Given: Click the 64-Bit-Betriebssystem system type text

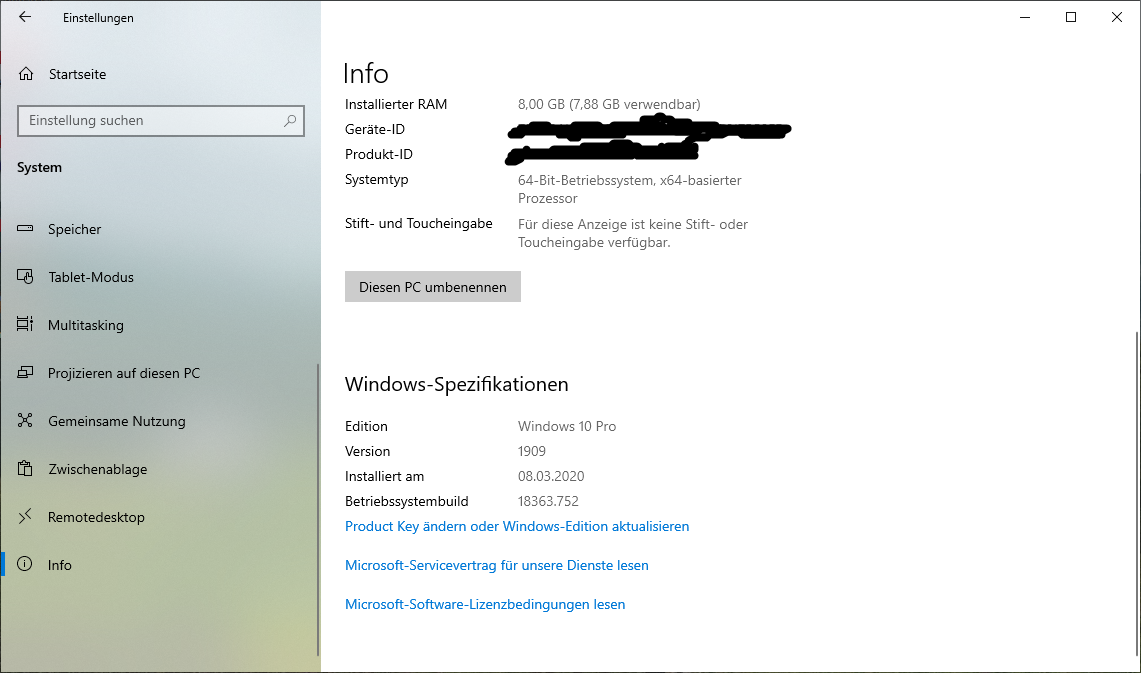Looking at the screenshot, I should point(629,189).
